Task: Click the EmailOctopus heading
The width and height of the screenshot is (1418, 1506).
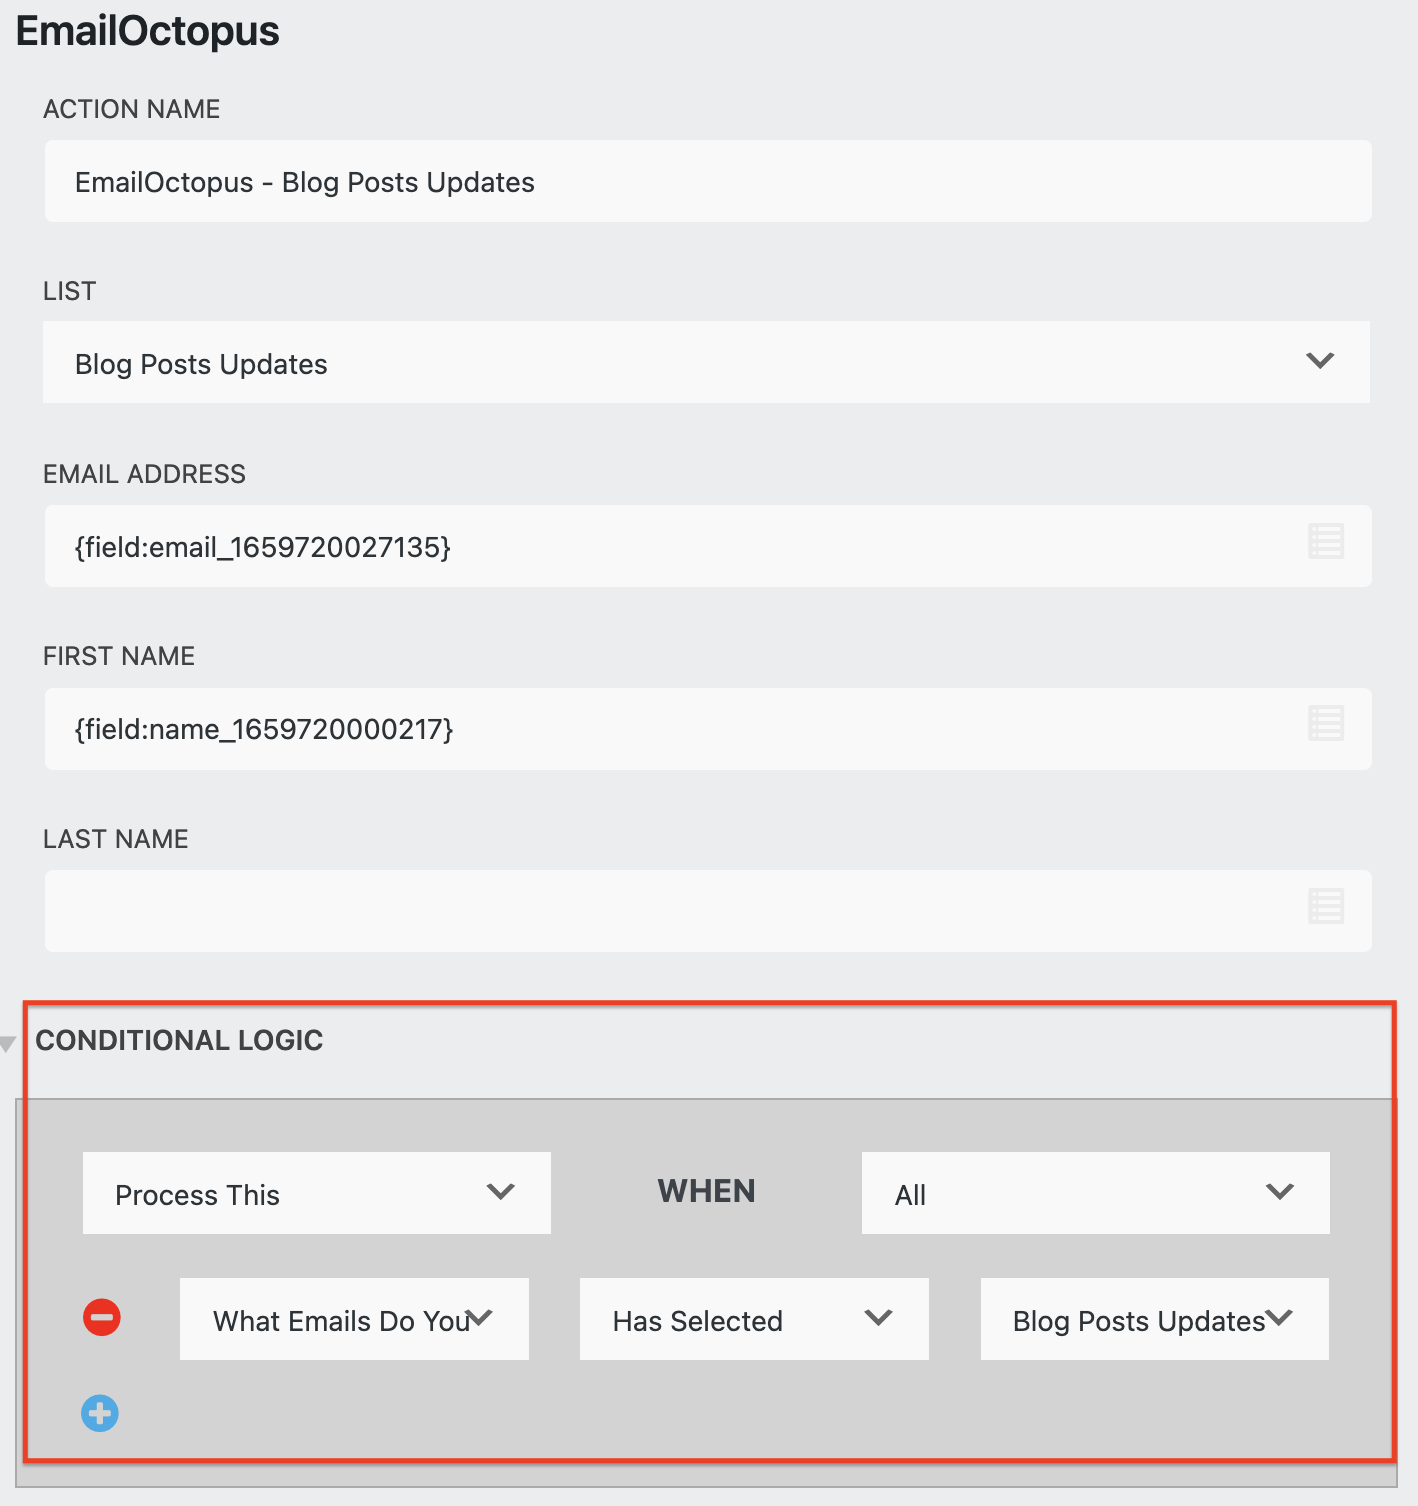Action: tap(148, 30)
